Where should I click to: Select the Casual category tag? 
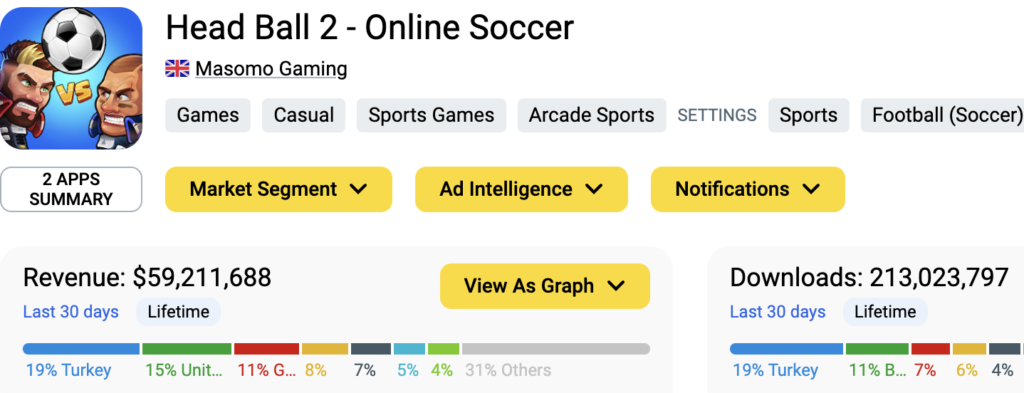(304, 116)
